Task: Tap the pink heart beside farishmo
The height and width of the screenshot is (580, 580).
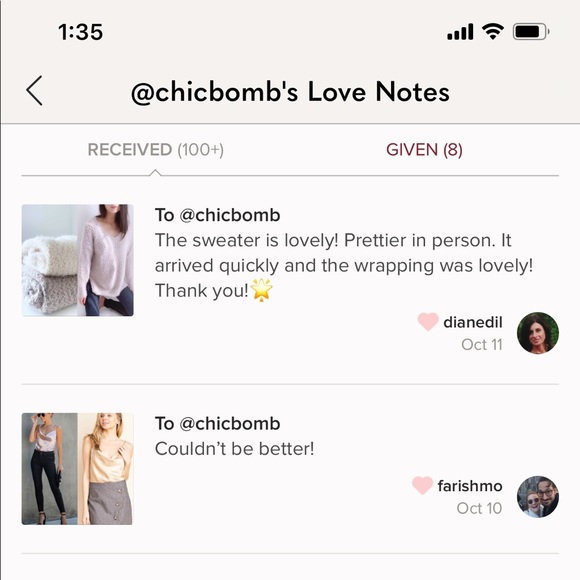Action: point(422,485)
